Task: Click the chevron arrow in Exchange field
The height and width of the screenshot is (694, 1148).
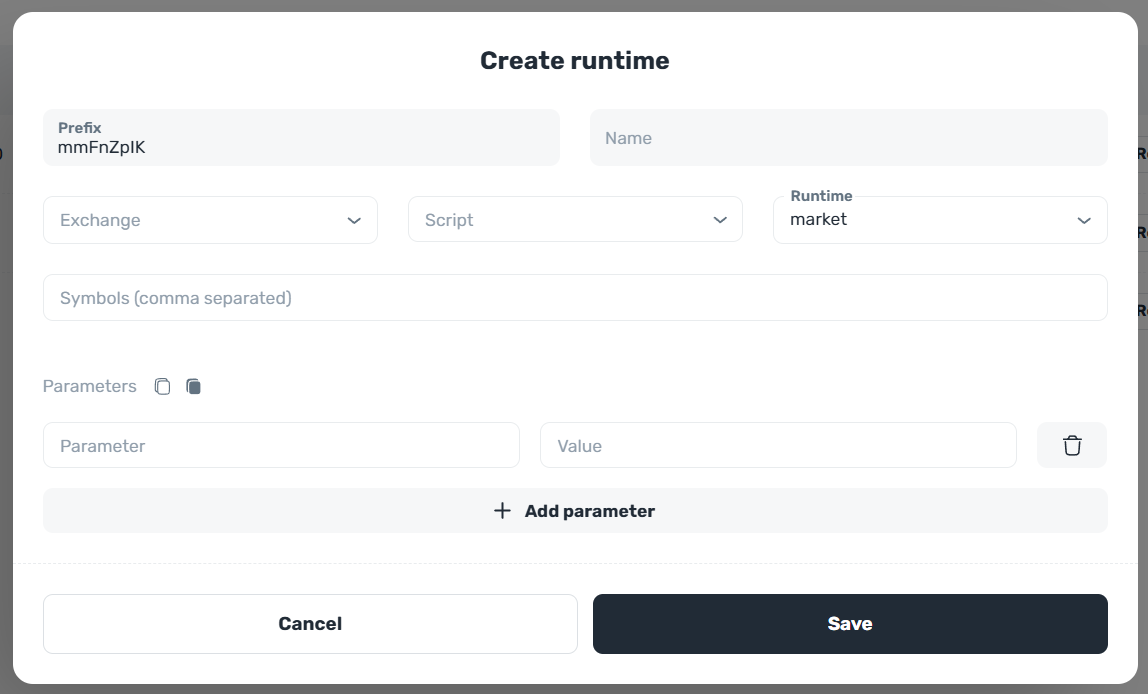Action: 354,220
